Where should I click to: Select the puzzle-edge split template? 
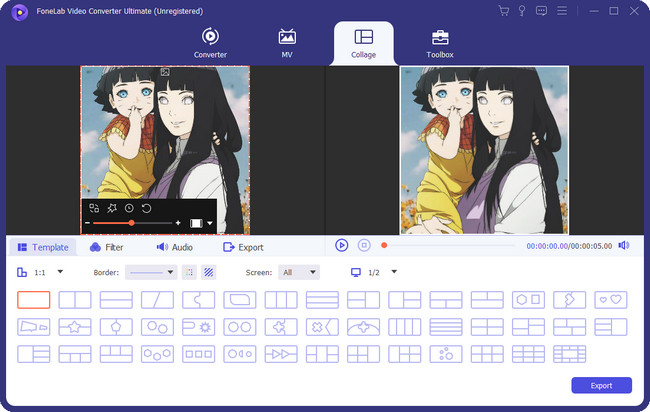pyautogui.click(x=199, y=300)
